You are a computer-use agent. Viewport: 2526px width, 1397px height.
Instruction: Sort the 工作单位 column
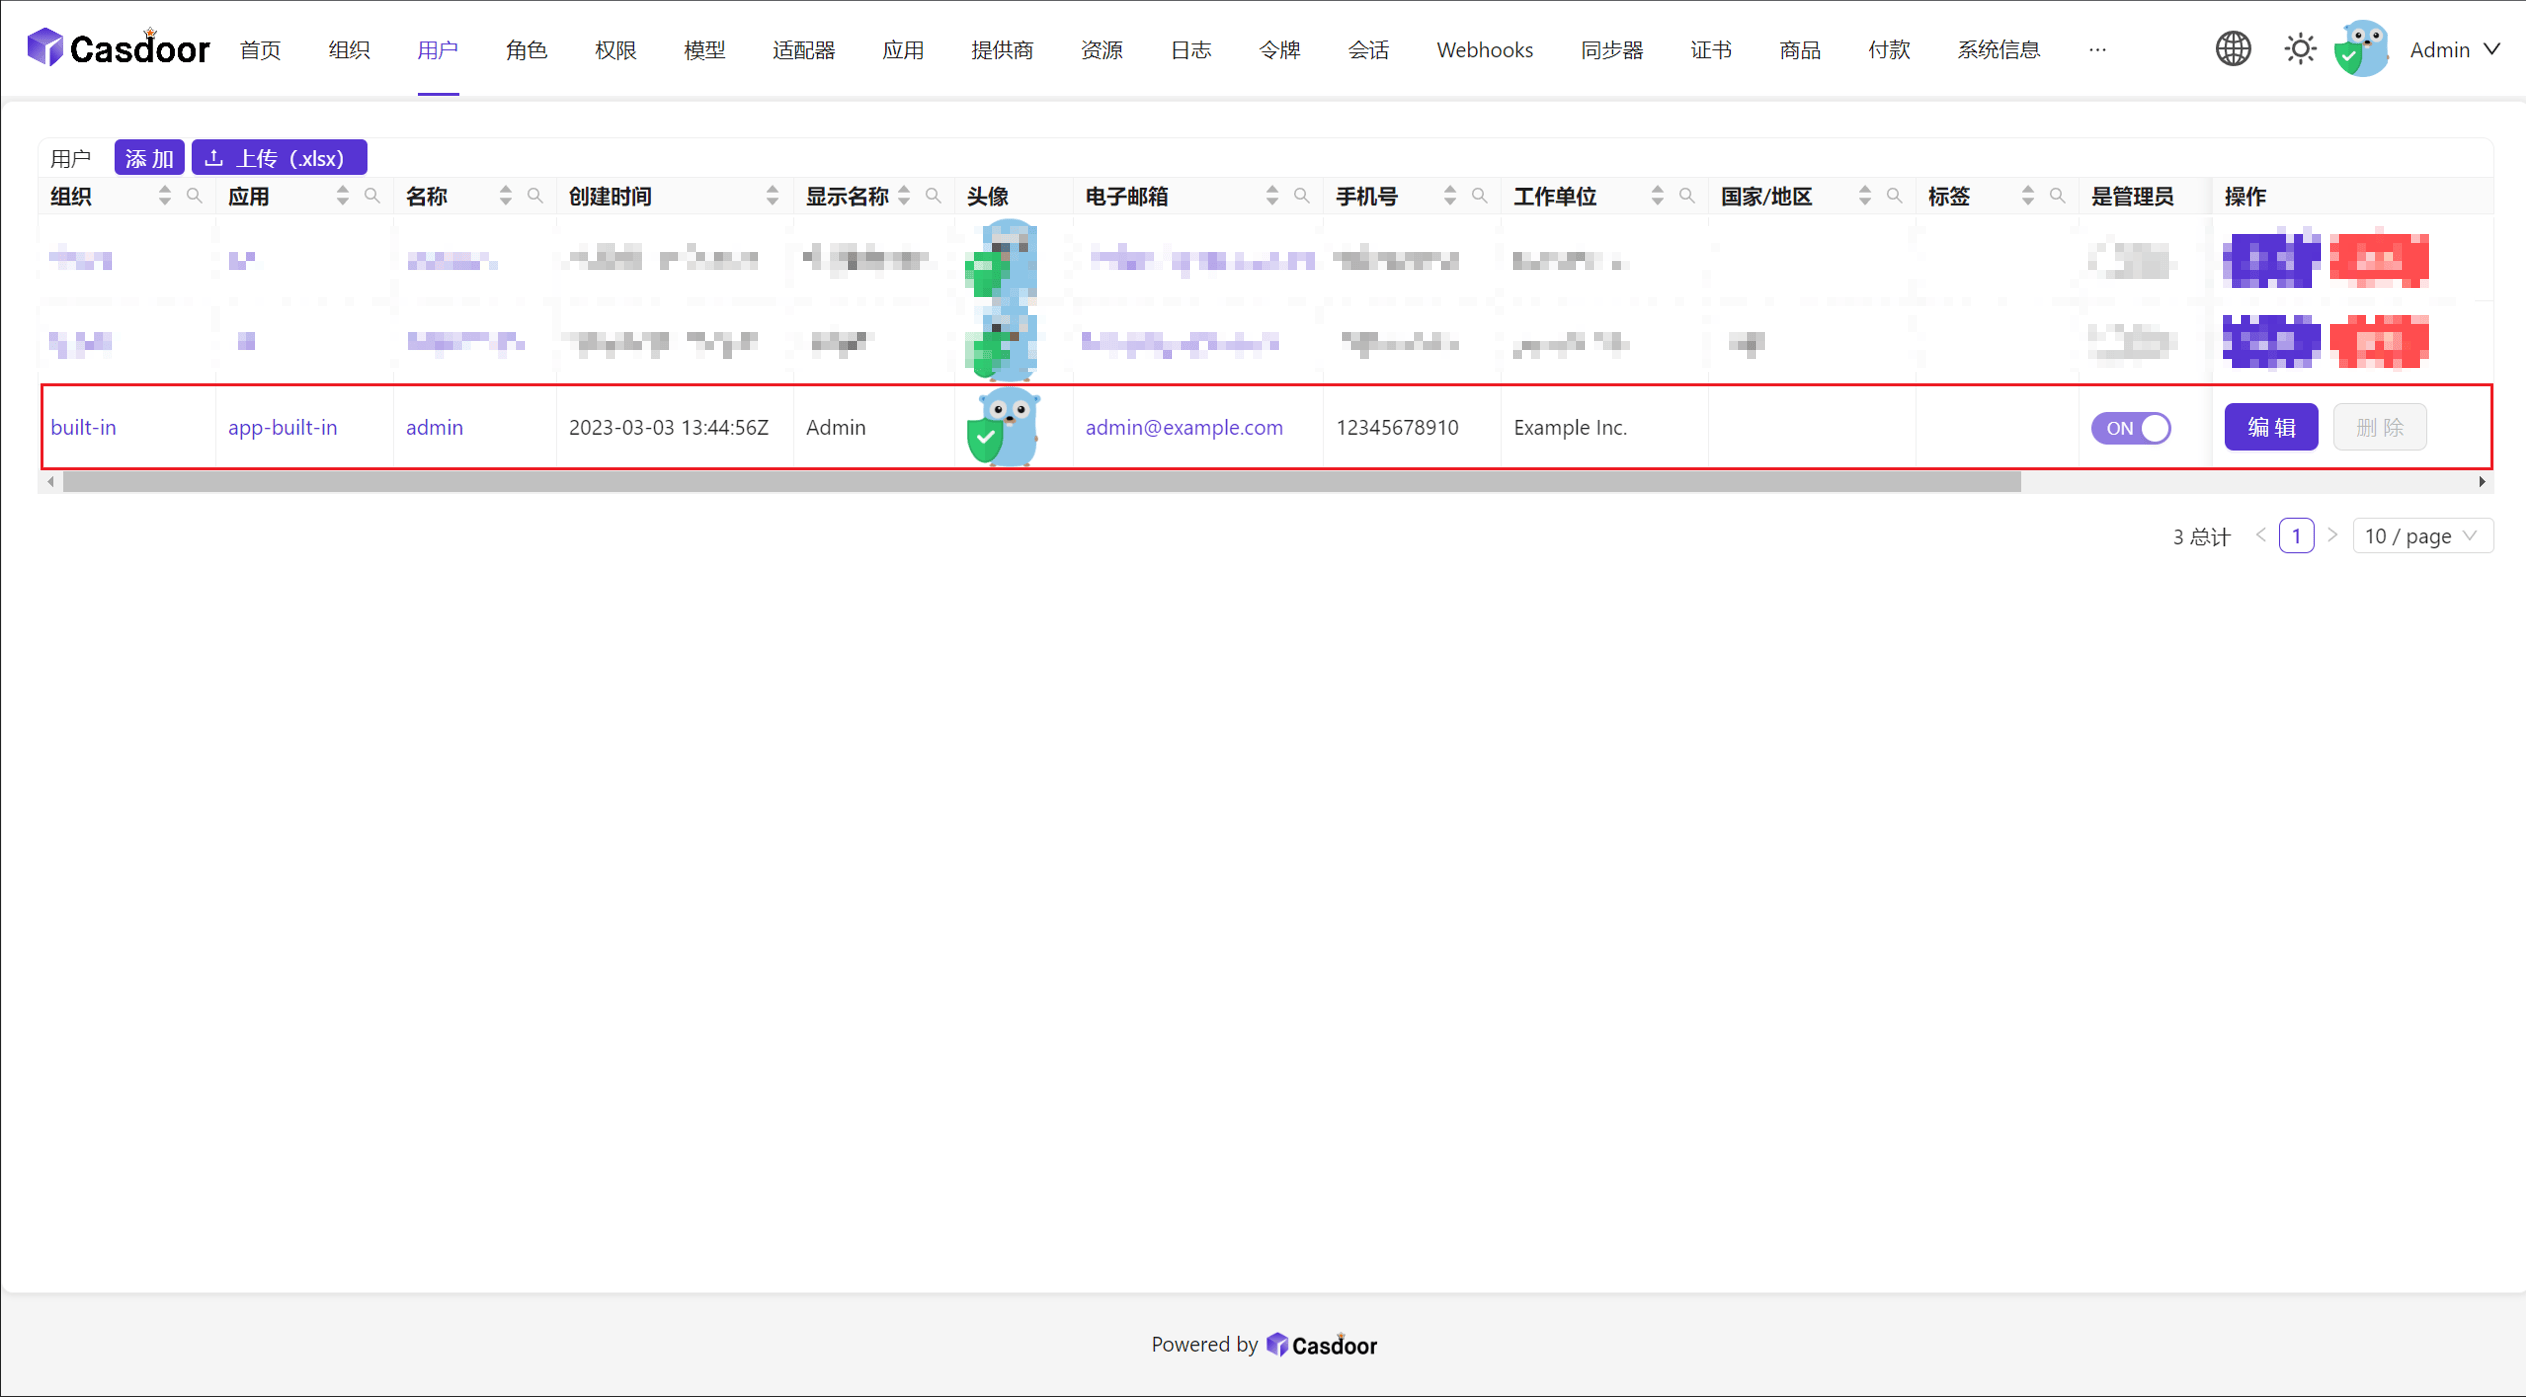1658,196
